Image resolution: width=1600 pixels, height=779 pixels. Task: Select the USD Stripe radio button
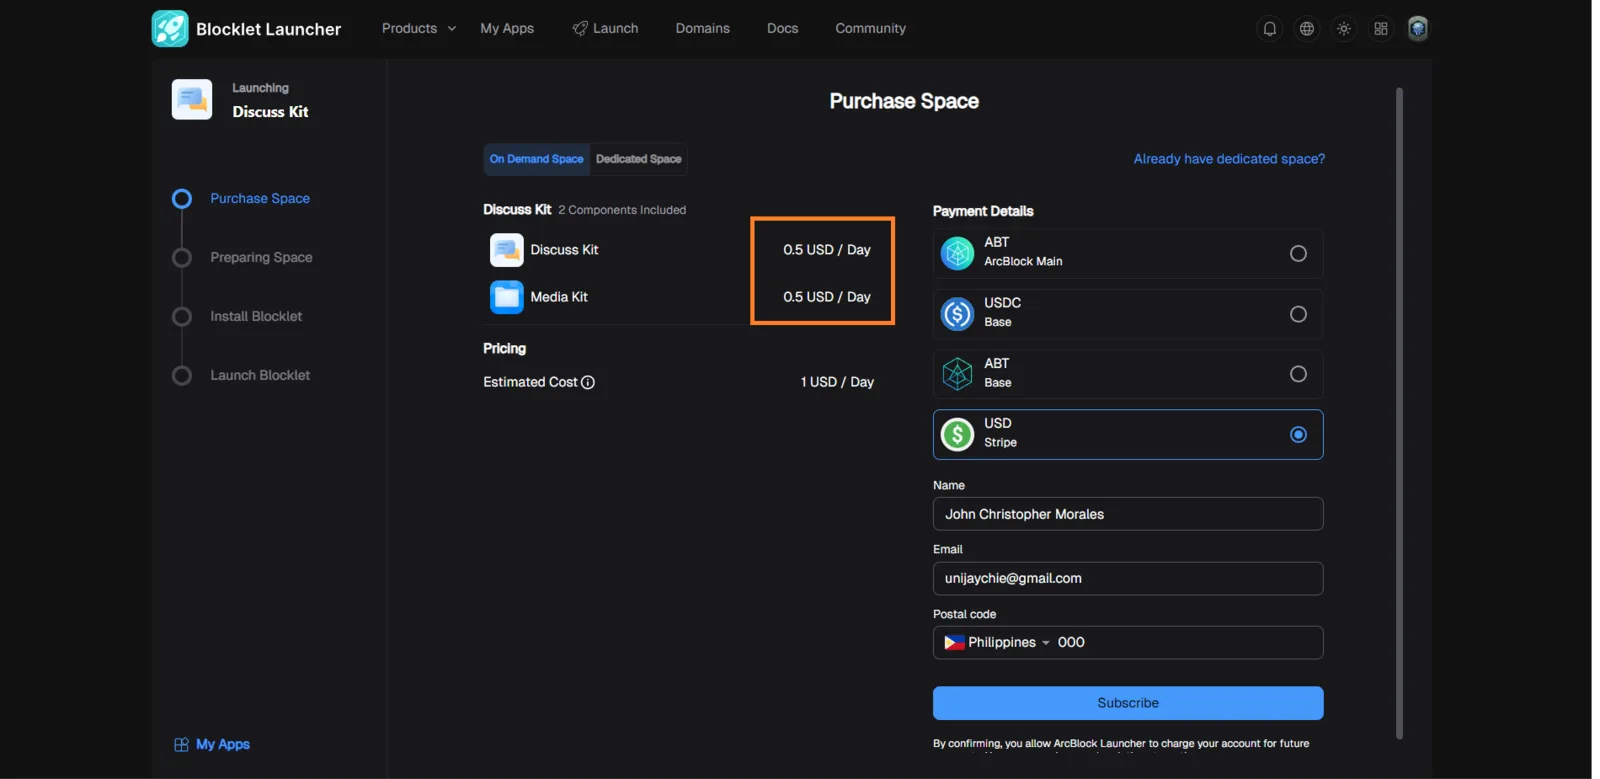tap(1298, 435)
